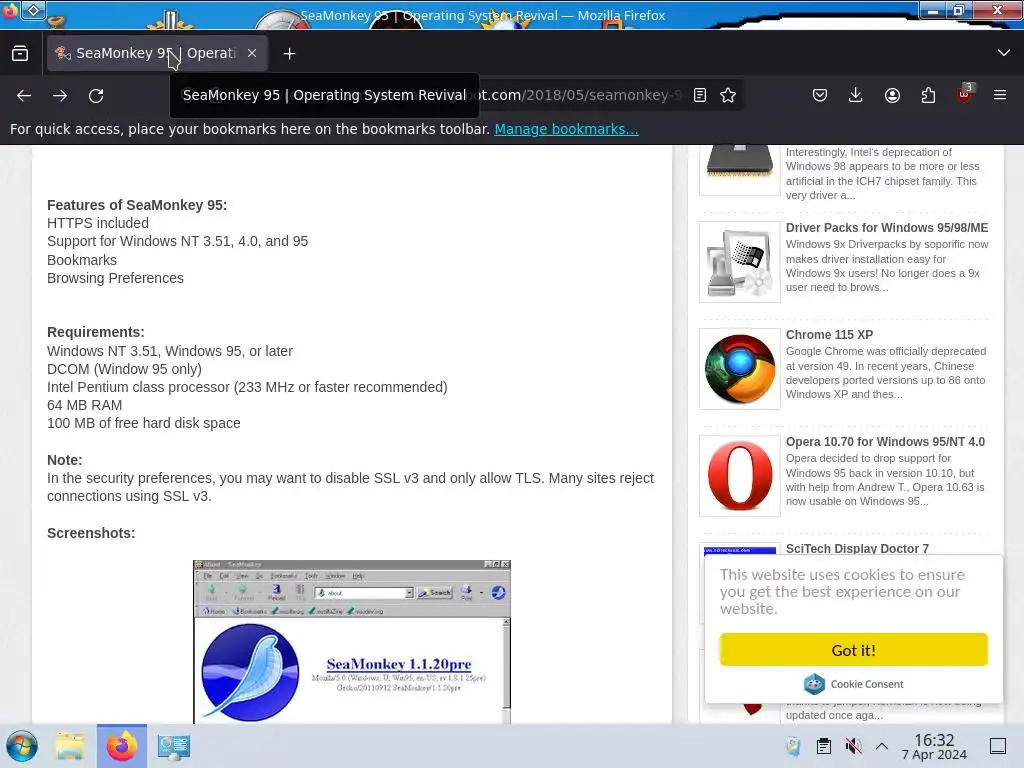This screenshot has height=768, width=1024.
Task: Accept cookies with Got it! button
Action: [x=854, y=650]
